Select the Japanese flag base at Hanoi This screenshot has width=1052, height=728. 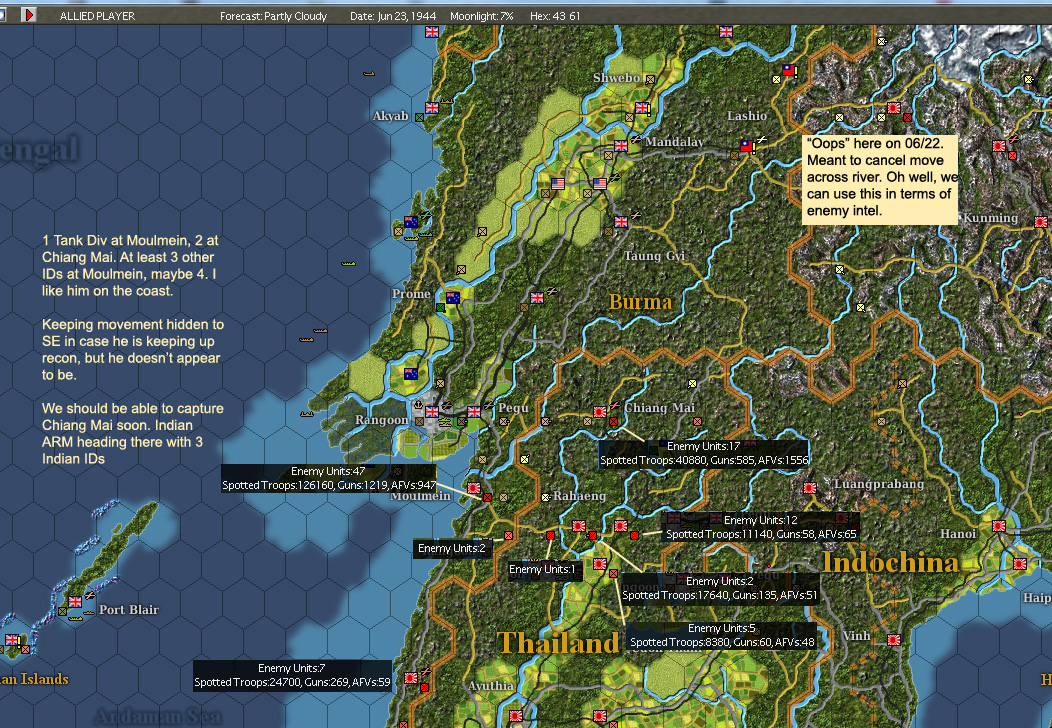click(x=999, y=526)
